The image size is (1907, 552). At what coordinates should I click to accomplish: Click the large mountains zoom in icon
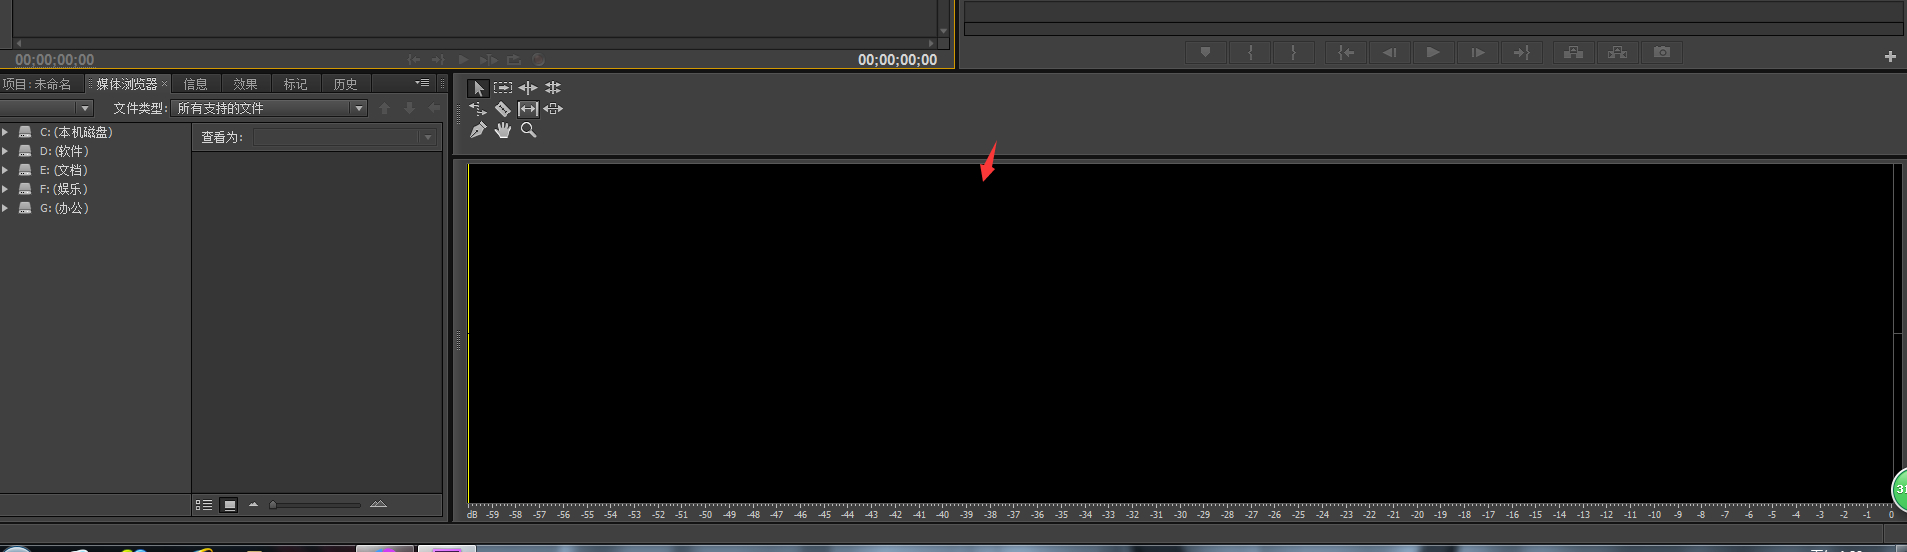coord(378,504)
